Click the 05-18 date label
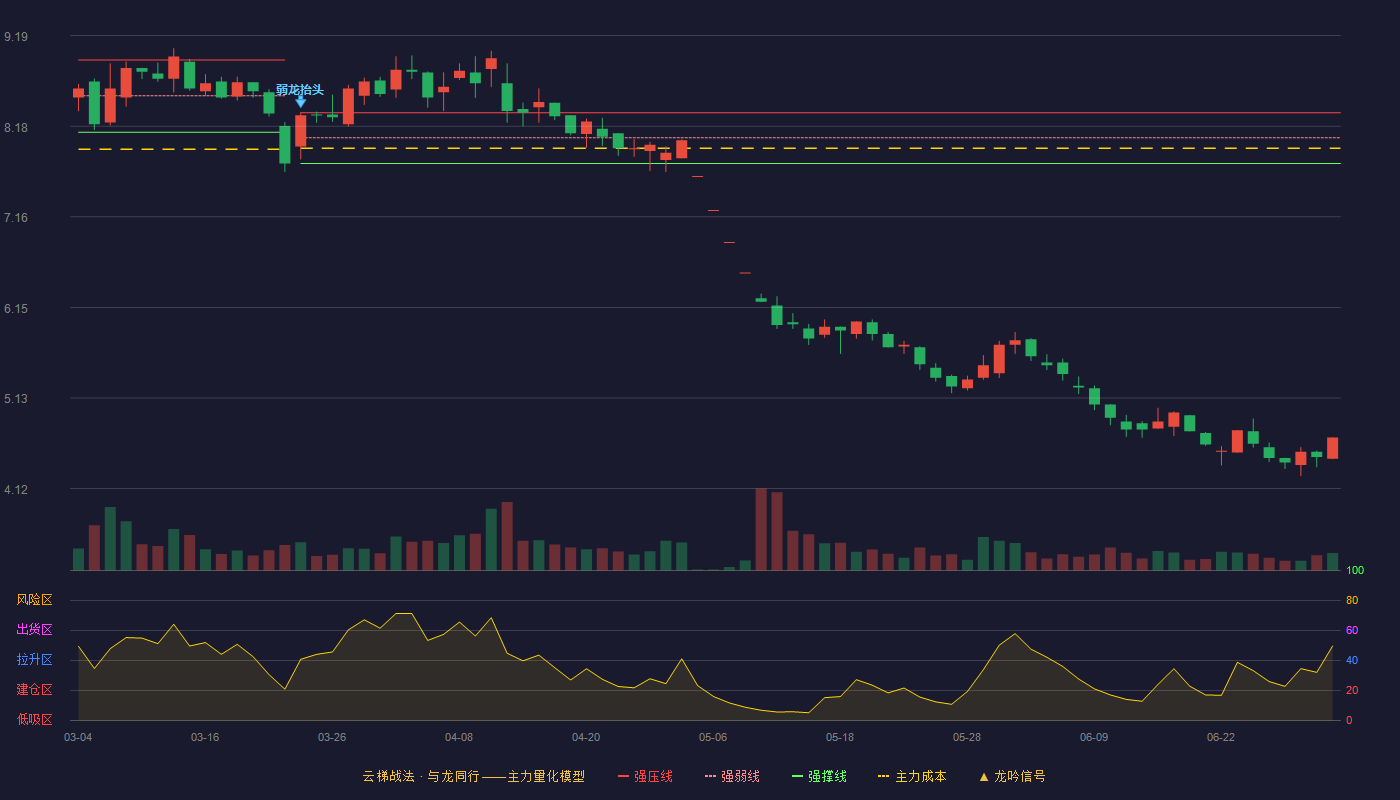This screenshot has width=1400, height=800. [840, 737]
